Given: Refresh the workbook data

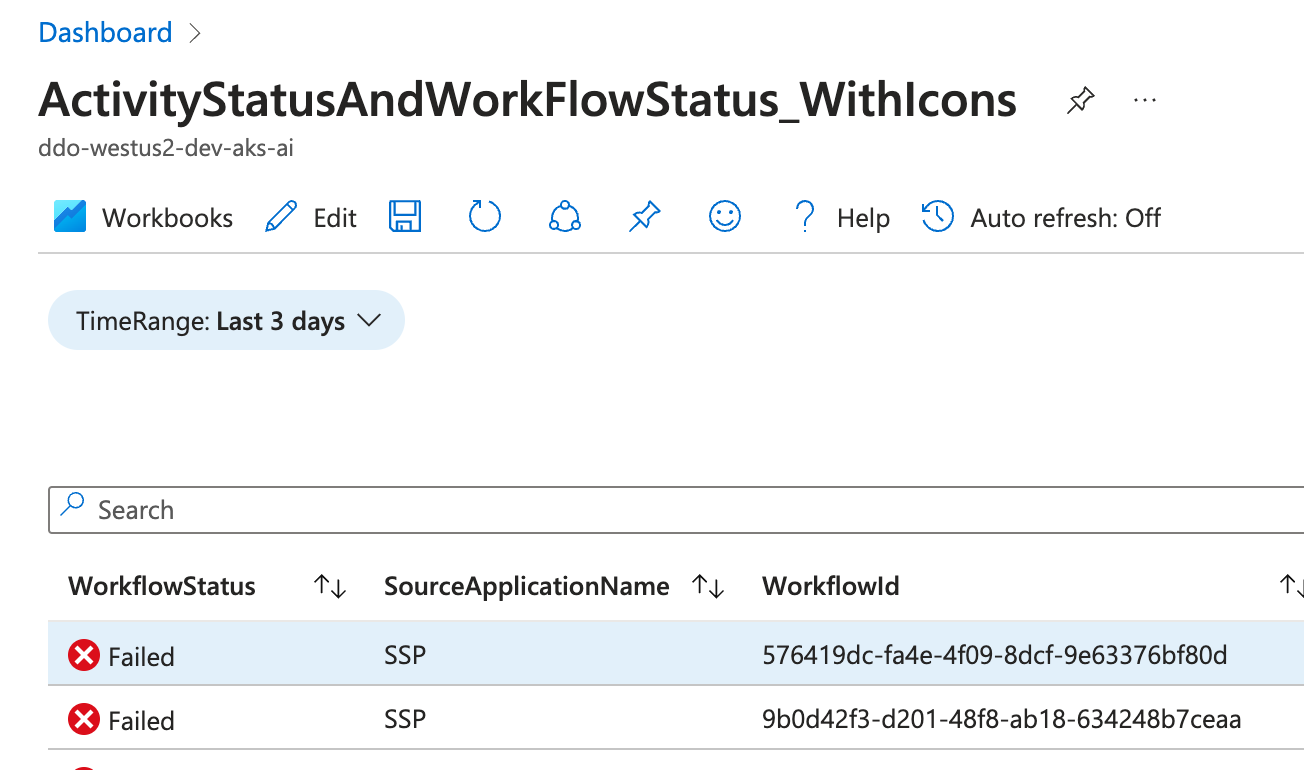Looking at the screenshot, I should 484,216.
